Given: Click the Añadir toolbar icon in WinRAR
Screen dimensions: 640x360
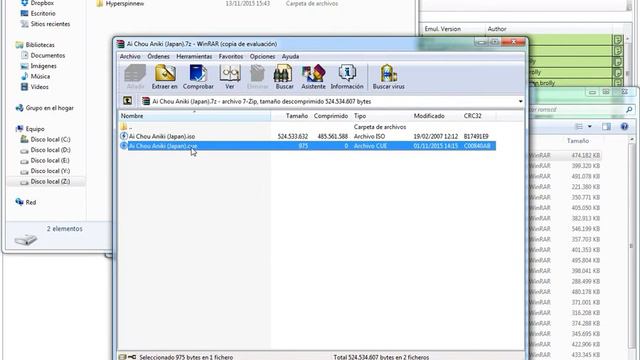Looking at the screenshot, I should point(135,77).
